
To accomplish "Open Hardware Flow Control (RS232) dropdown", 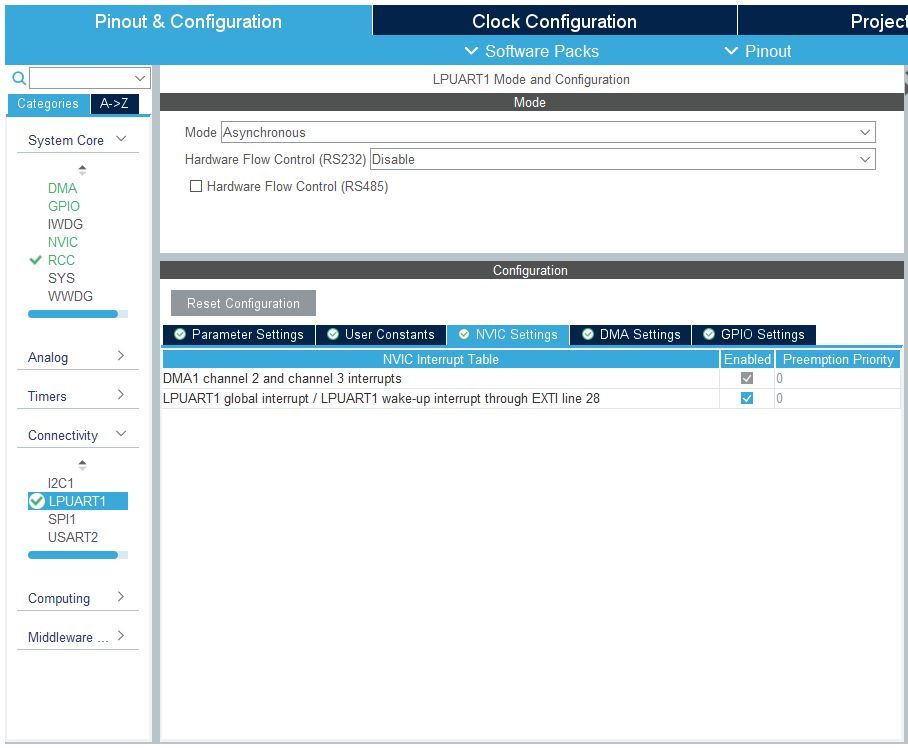I will tap(623, 159).
